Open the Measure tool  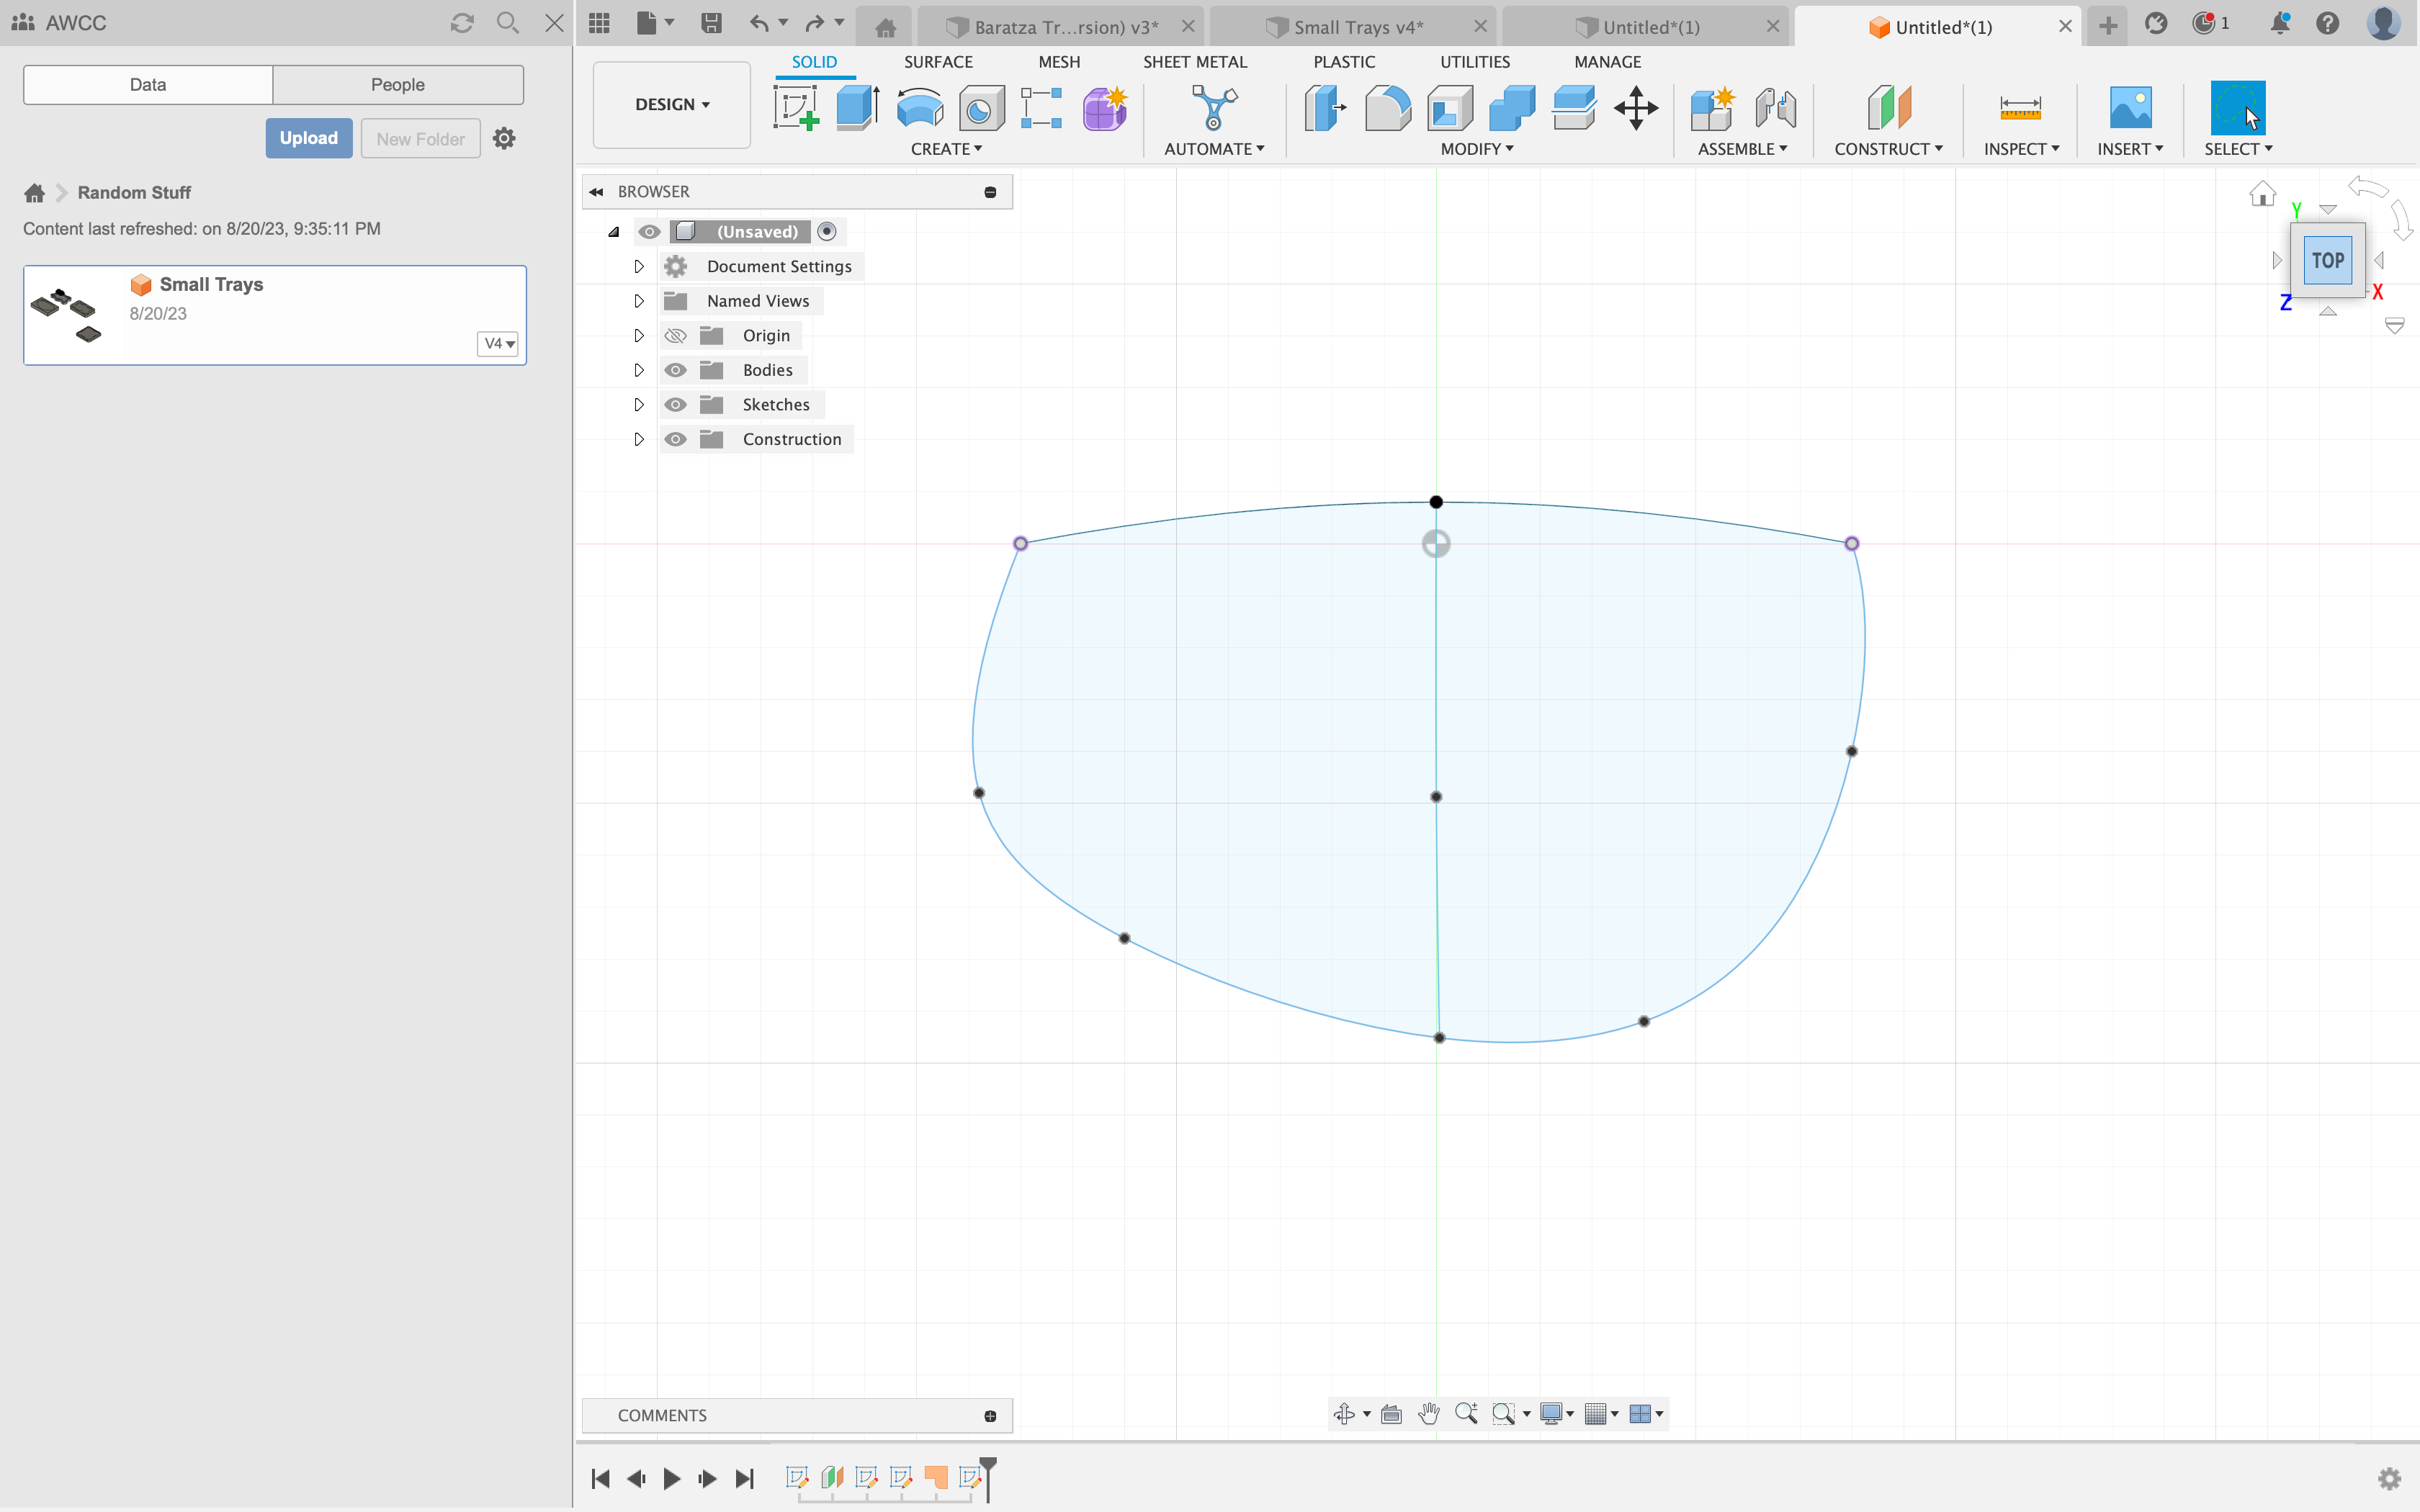[2020, 107]
